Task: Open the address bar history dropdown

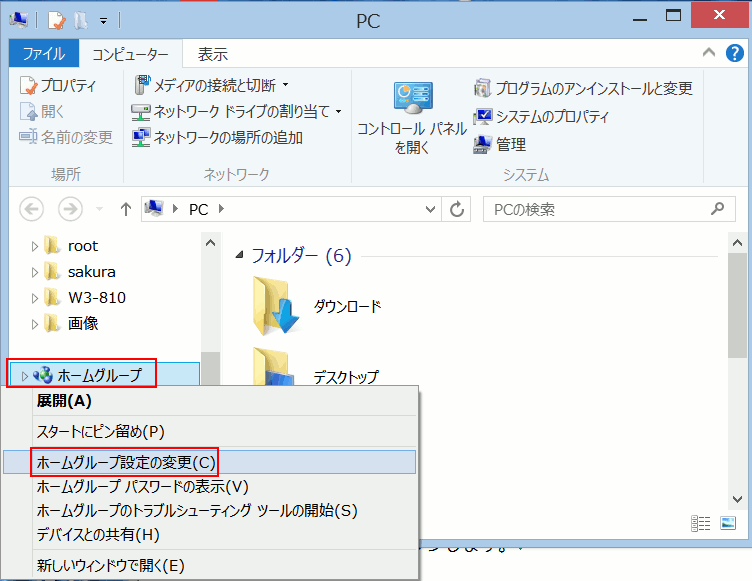Action: [430, 209]
